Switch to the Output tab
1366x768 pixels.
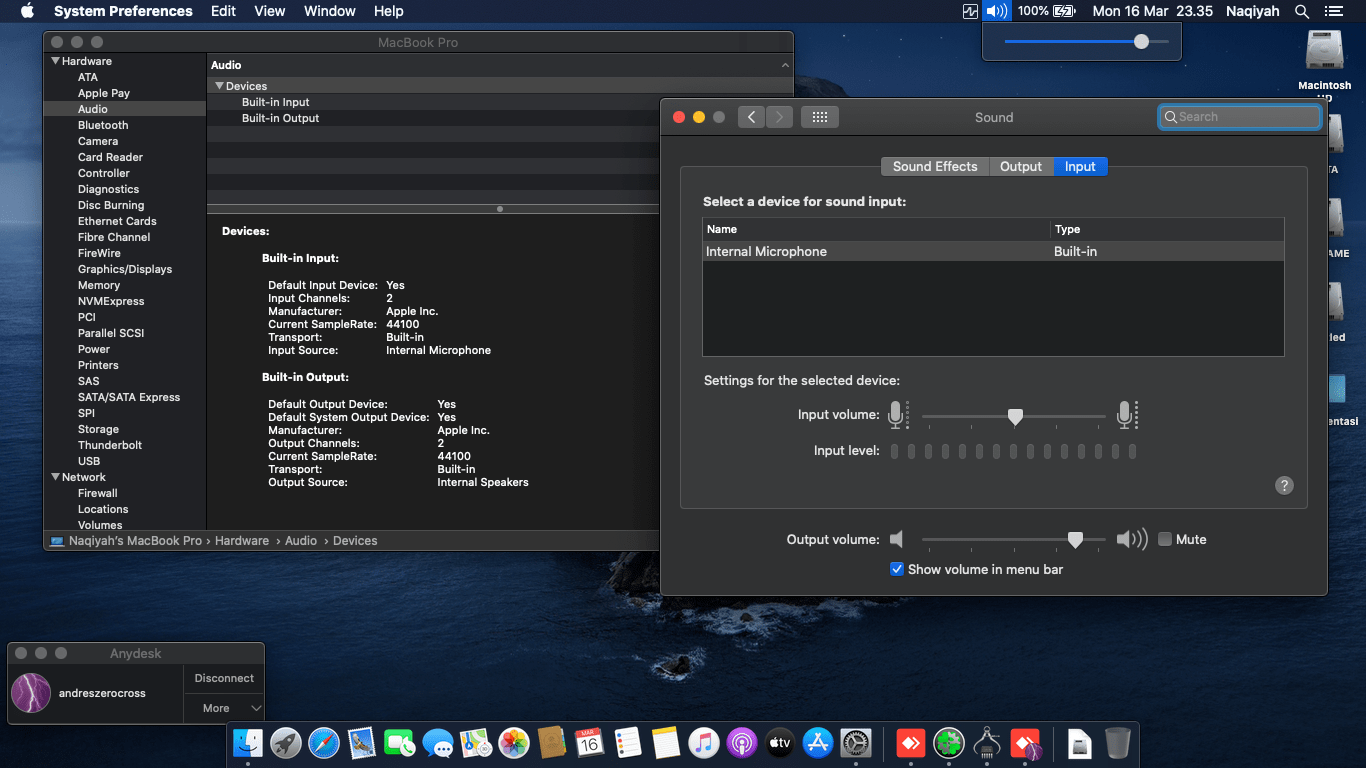click(1021, 166)
